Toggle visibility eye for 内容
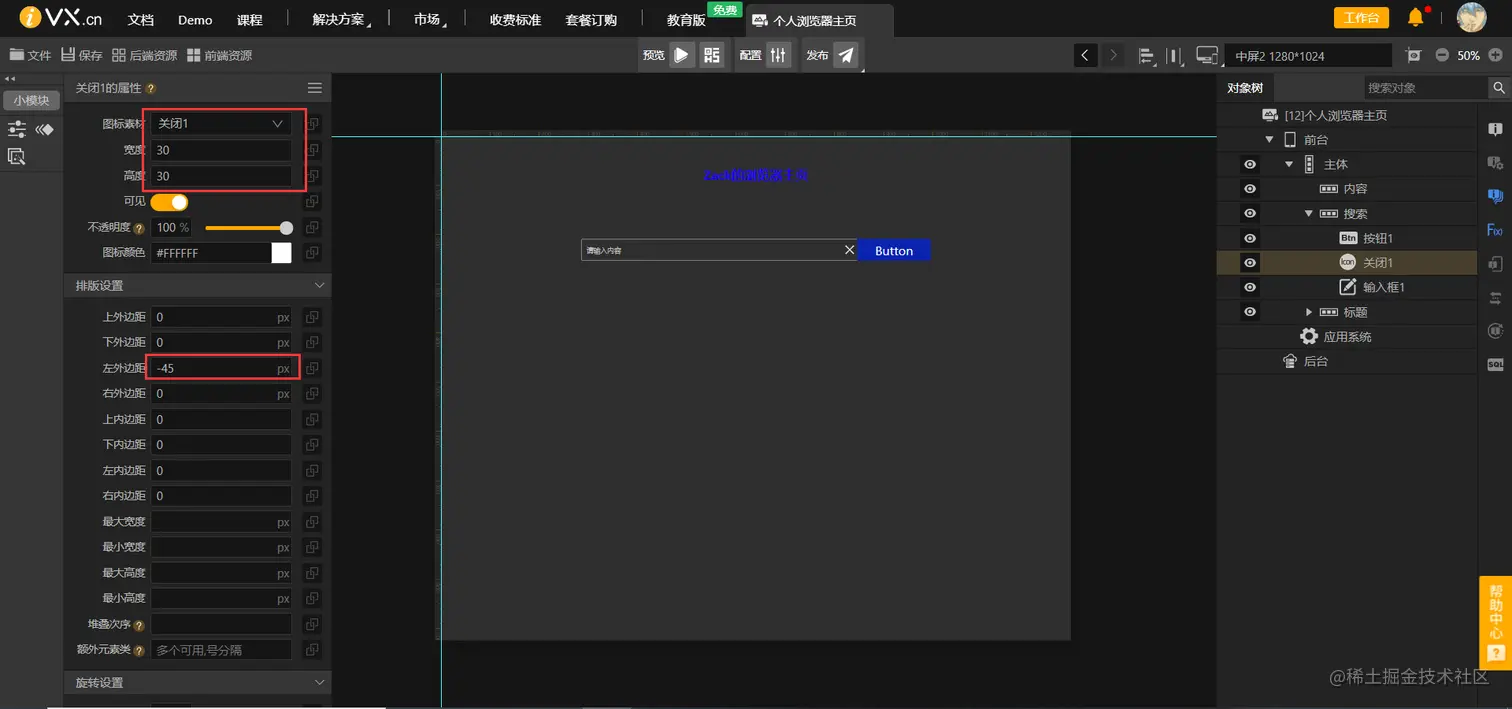Image resolution: width=1512 pixels, height=709 pixels. click(x=1249, y=189)
